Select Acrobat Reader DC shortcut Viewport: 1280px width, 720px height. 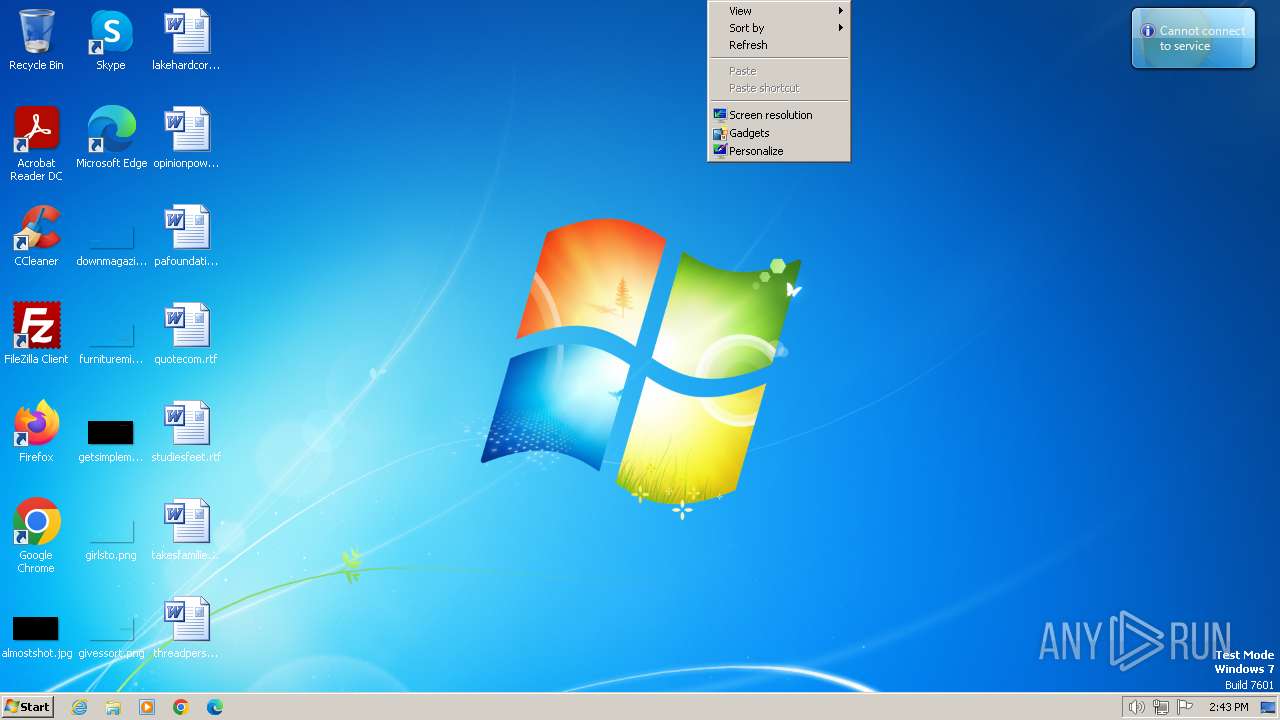point(36,144)
